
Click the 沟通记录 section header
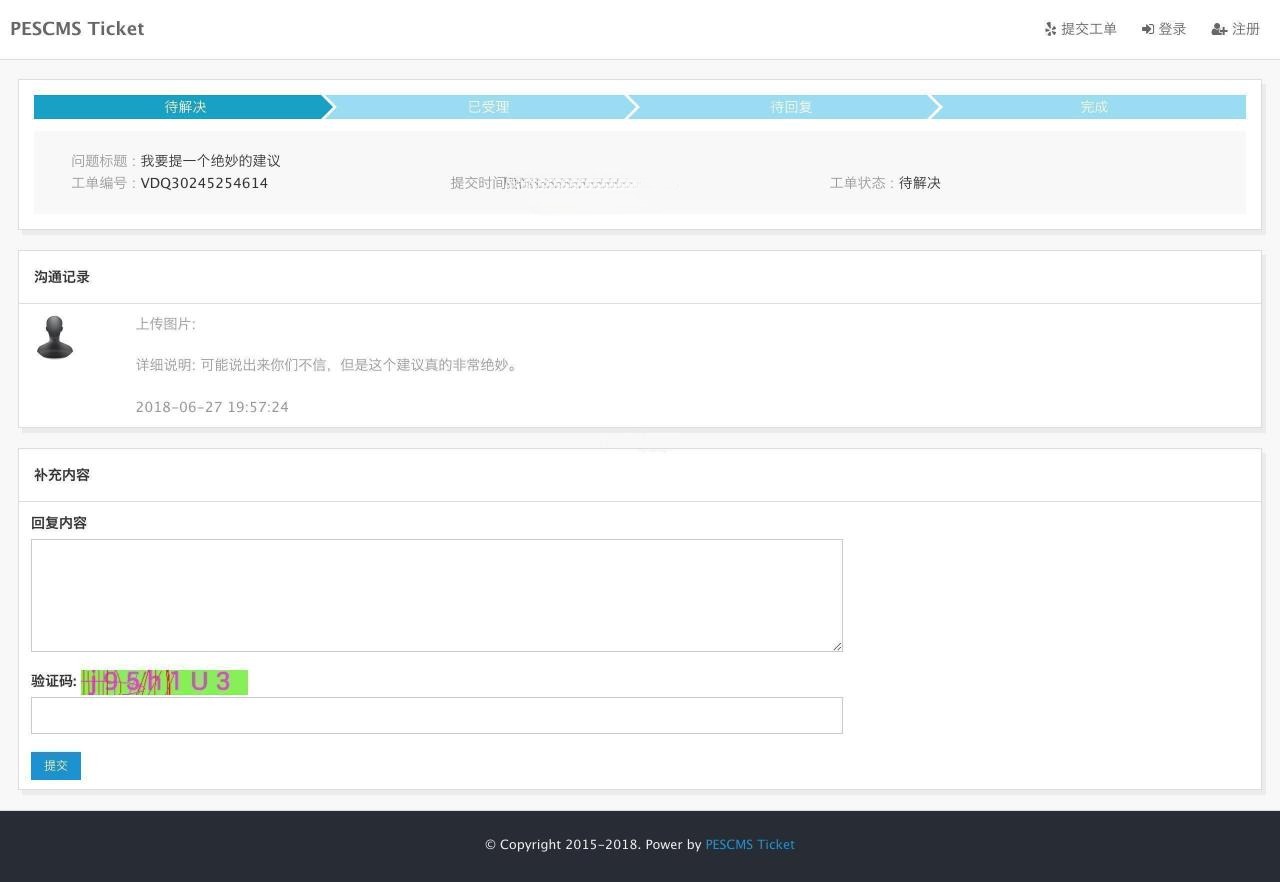click(x=61, y=276)
